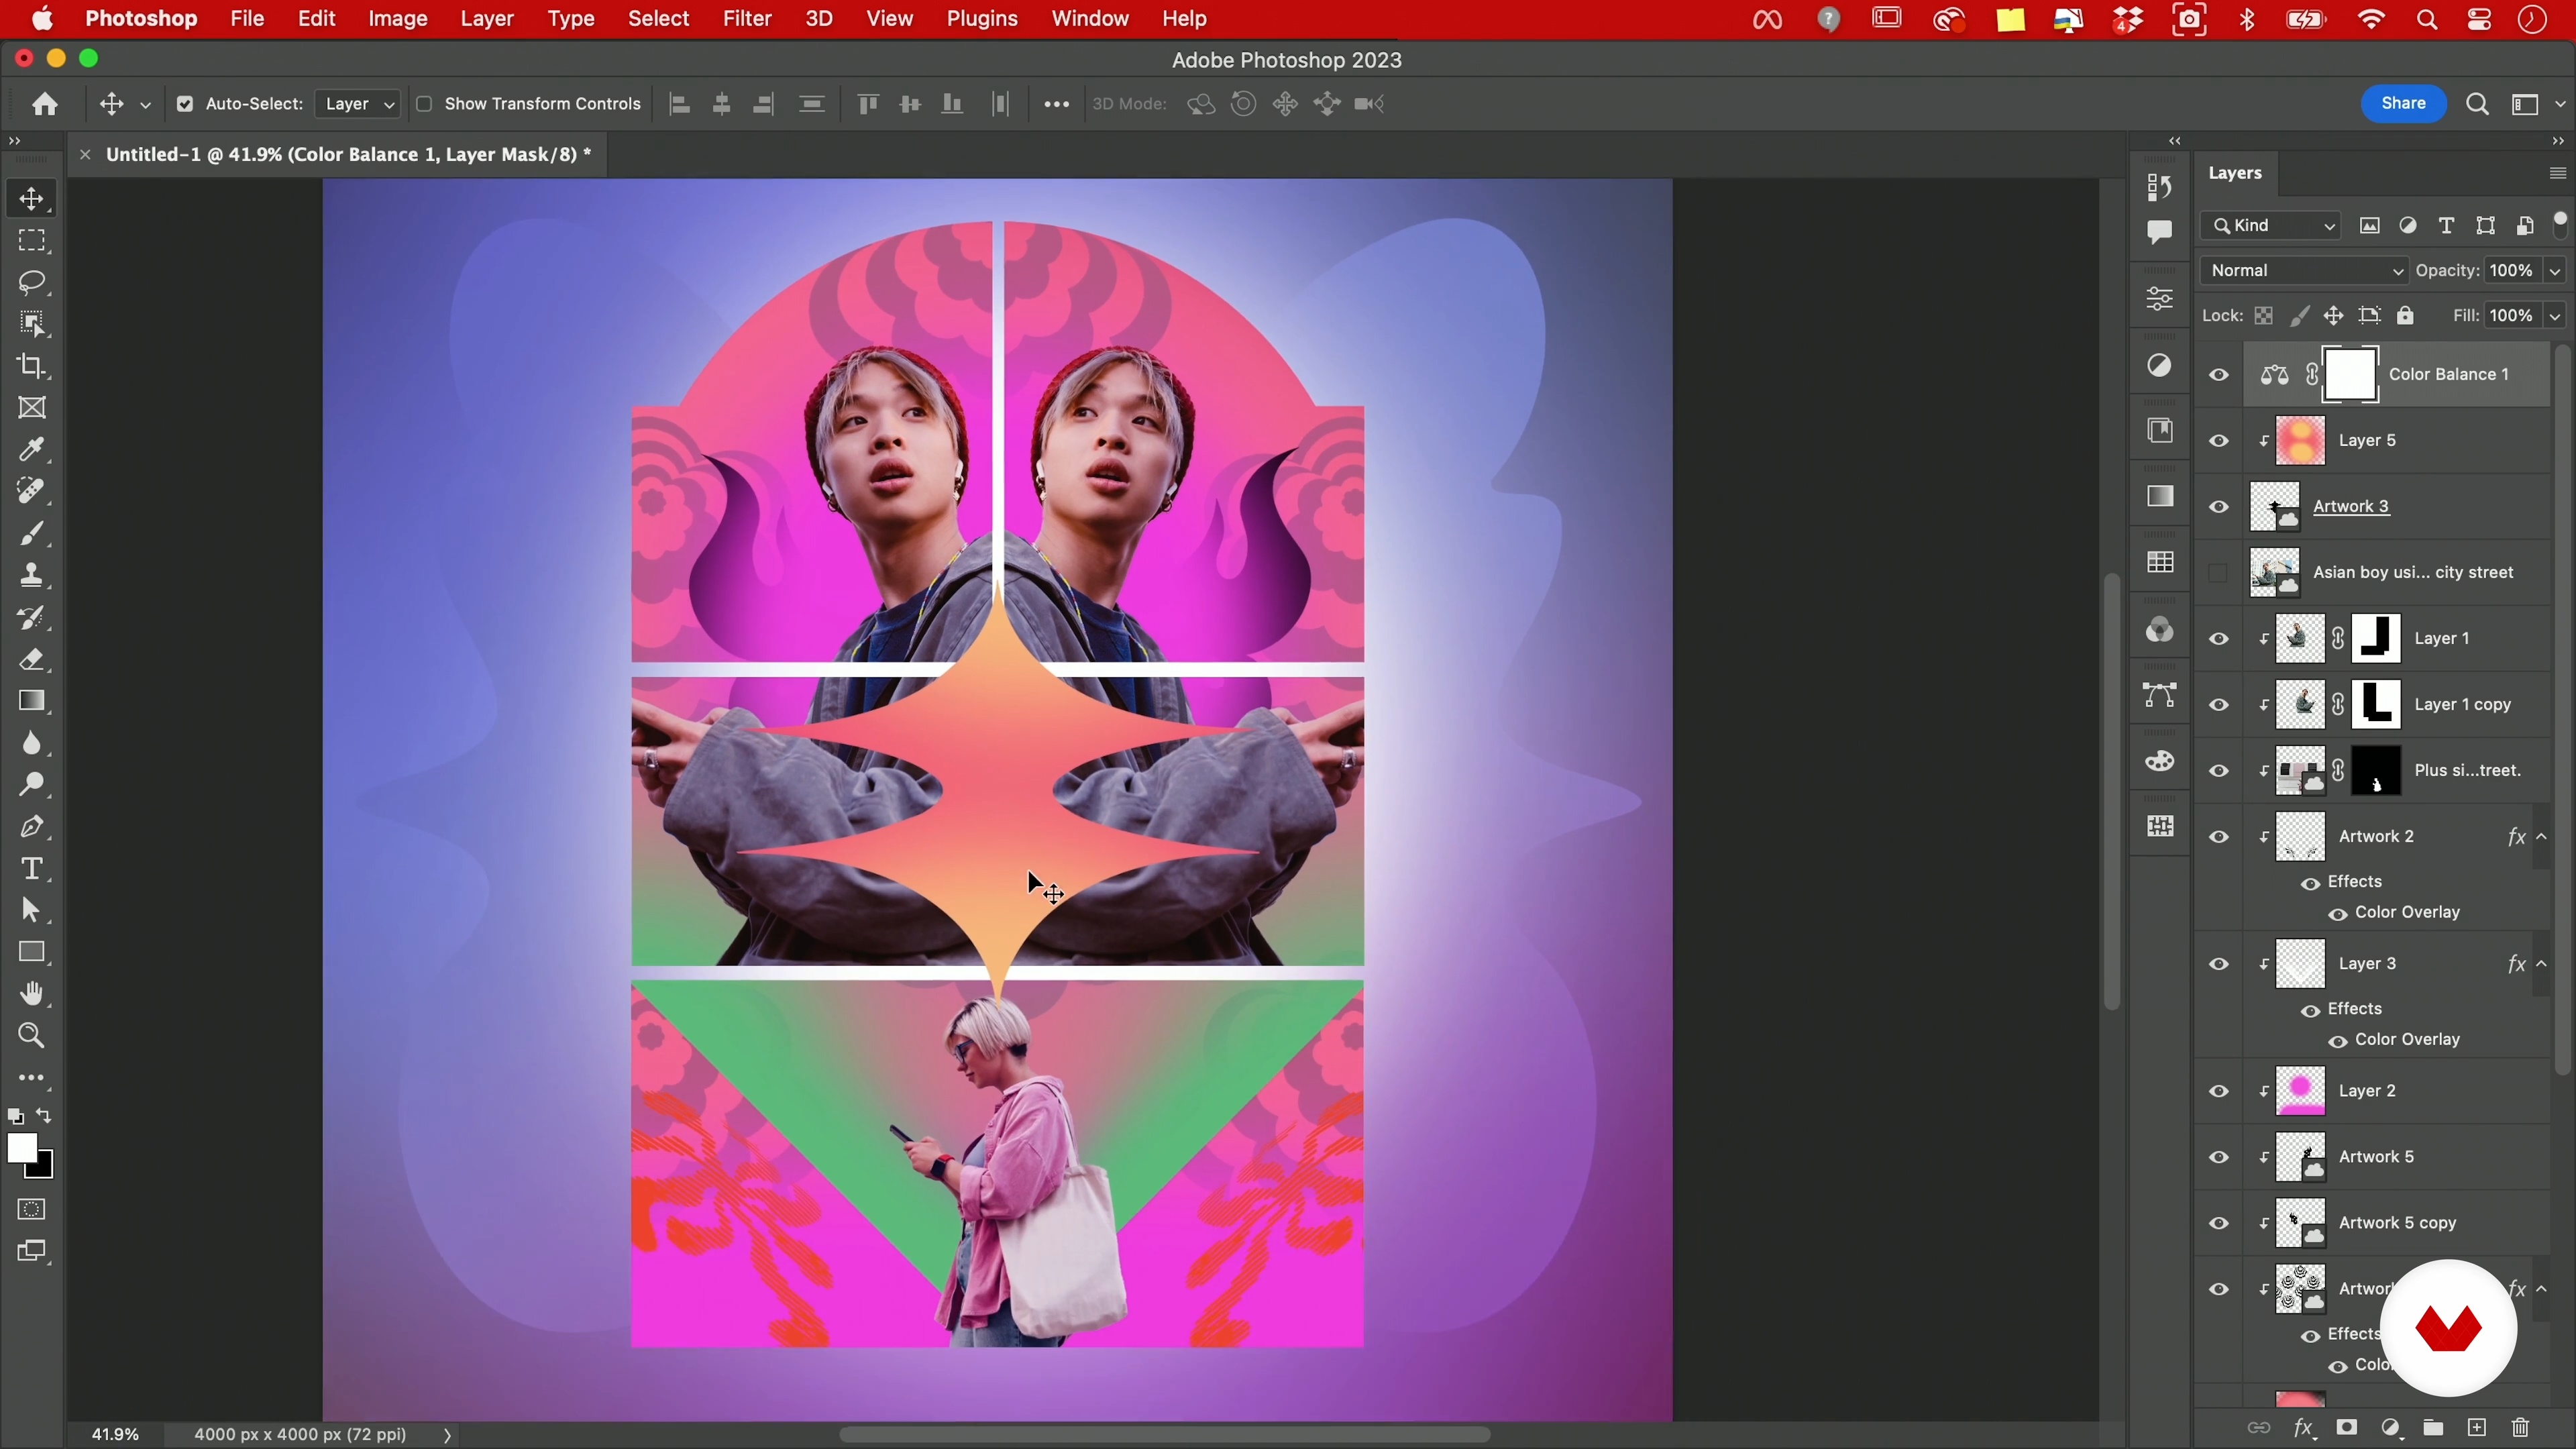
Task: Select the Color Balance 1 layer mask thumbnail
Action: tap(2350, 375)
